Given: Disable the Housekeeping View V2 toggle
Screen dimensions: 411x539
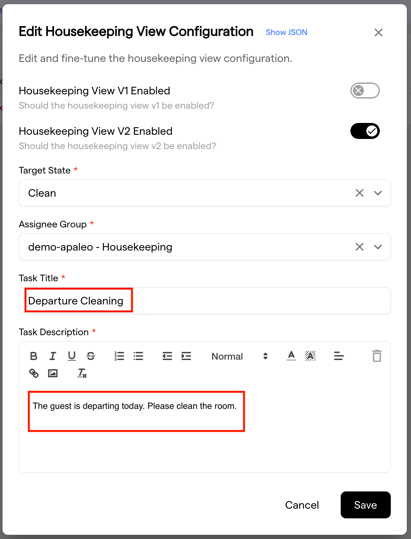Looking at the screenshot, I should coord(365,131).
